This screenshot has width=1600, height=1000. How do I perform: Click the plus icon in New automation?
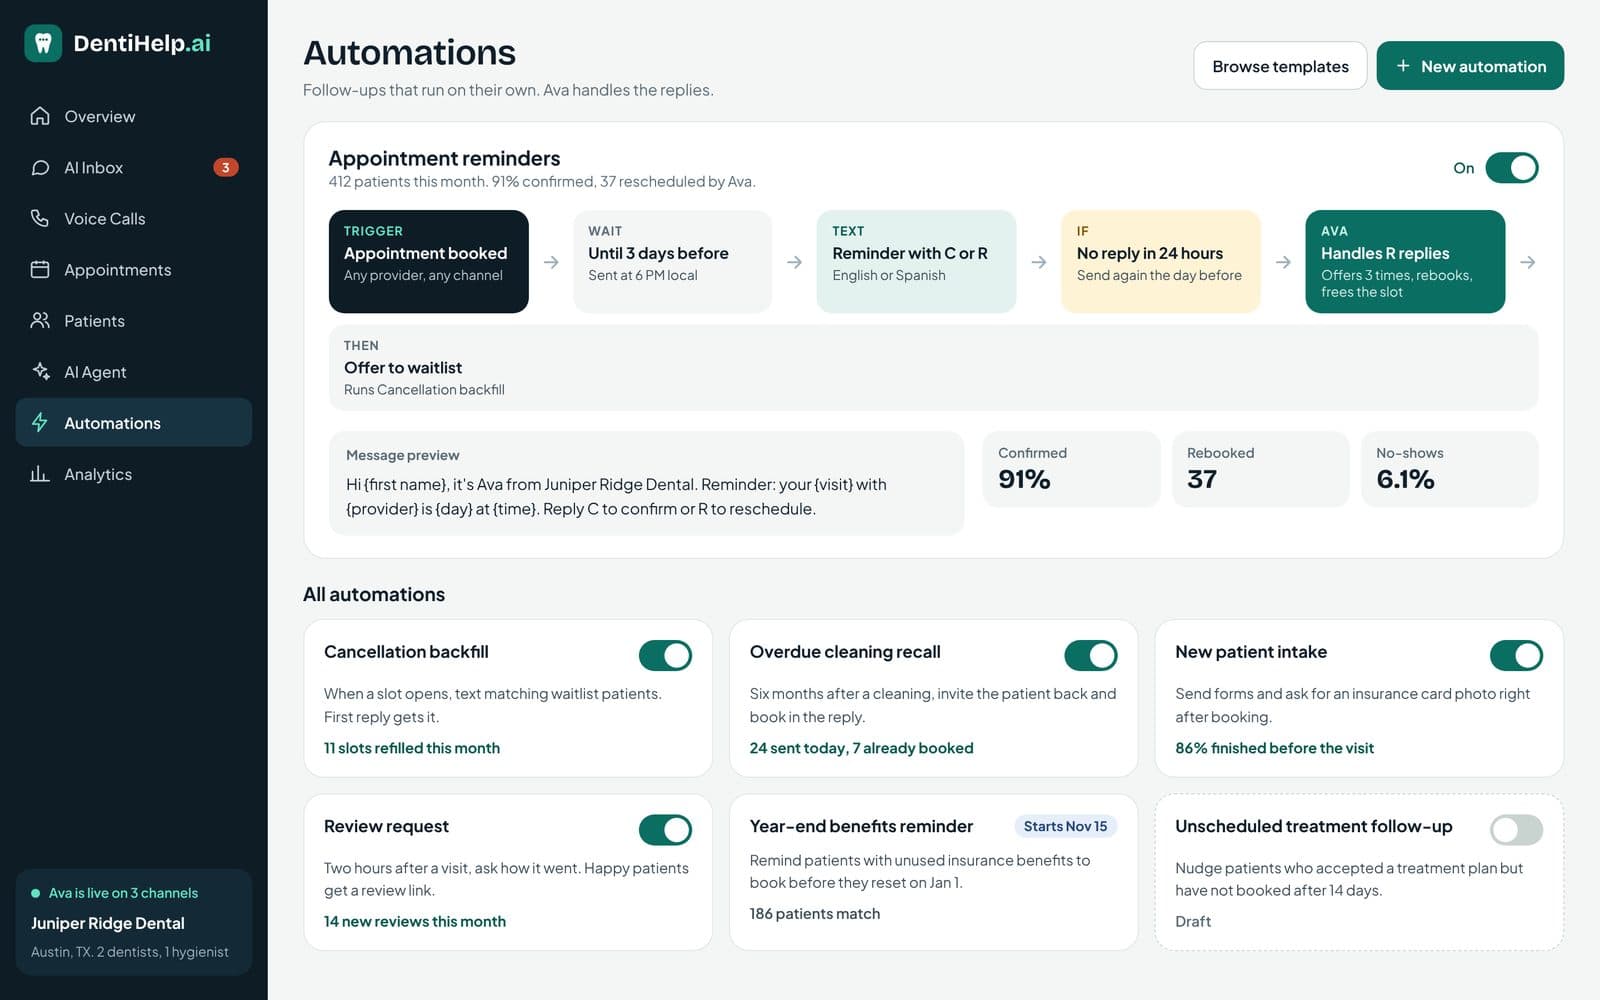pyautogui.click(x=1403, y=66)
